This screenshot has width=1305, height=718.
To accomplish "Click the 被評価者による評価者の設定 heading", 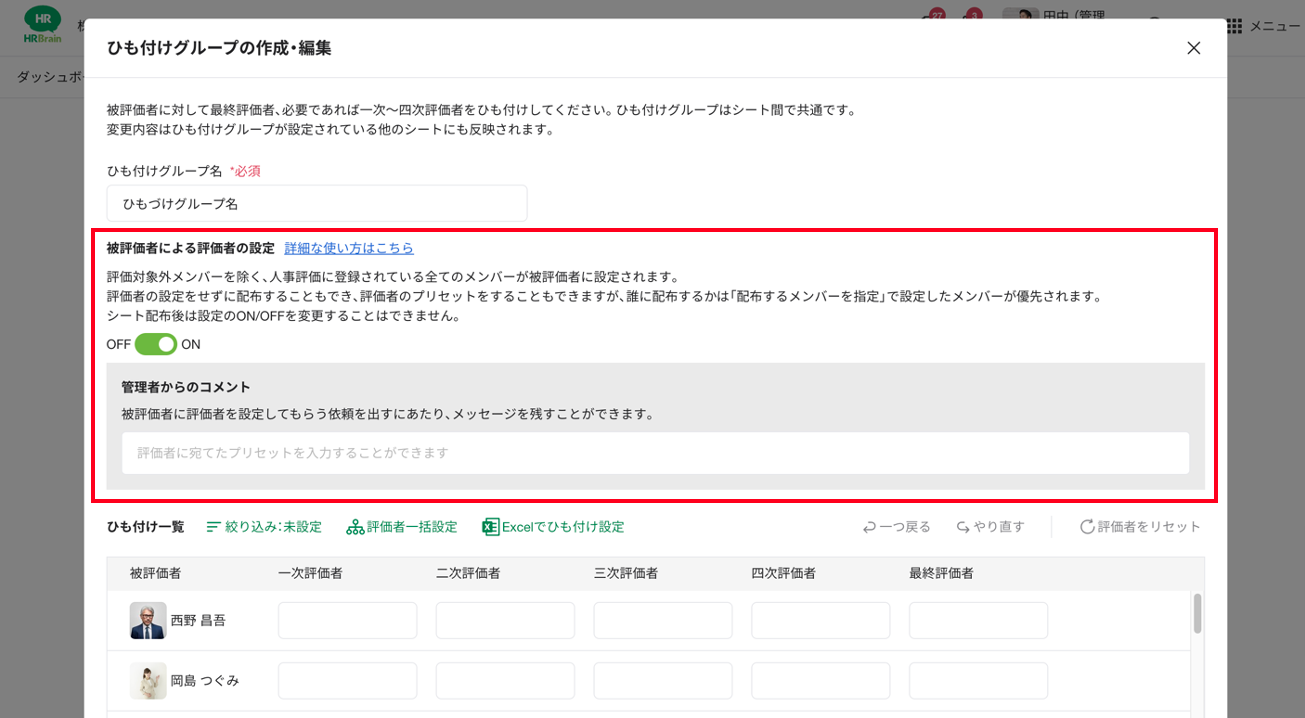I will [191, 248].
